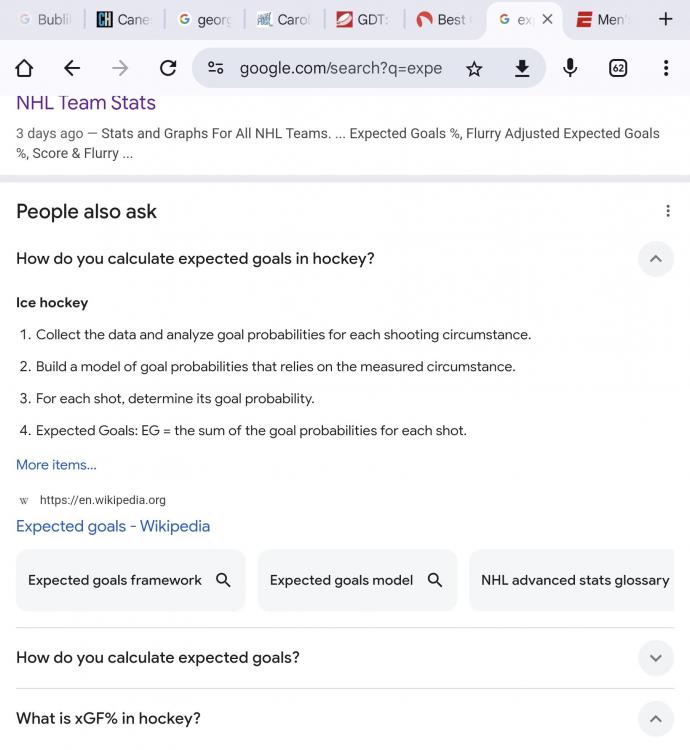
Task: Collapse the expected goals in hockey question
Action: [x=655, y=259]
